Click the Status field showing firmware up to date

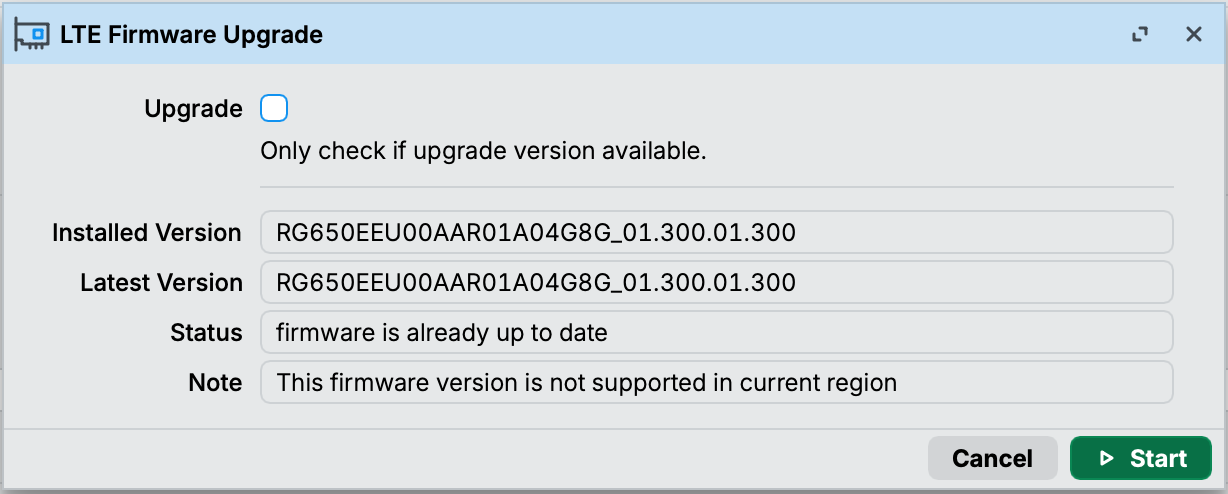point(716,332)
